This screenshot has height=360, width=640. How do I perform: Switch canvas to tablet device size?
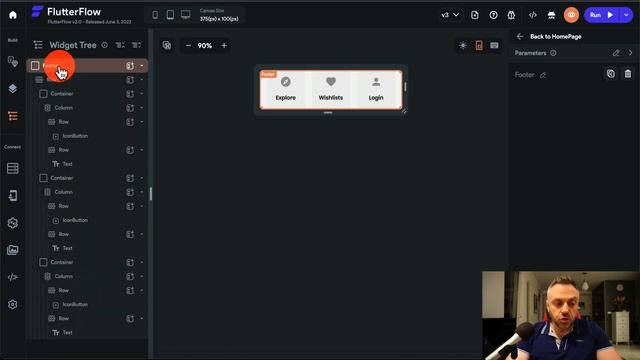click(x=170, y=15)
